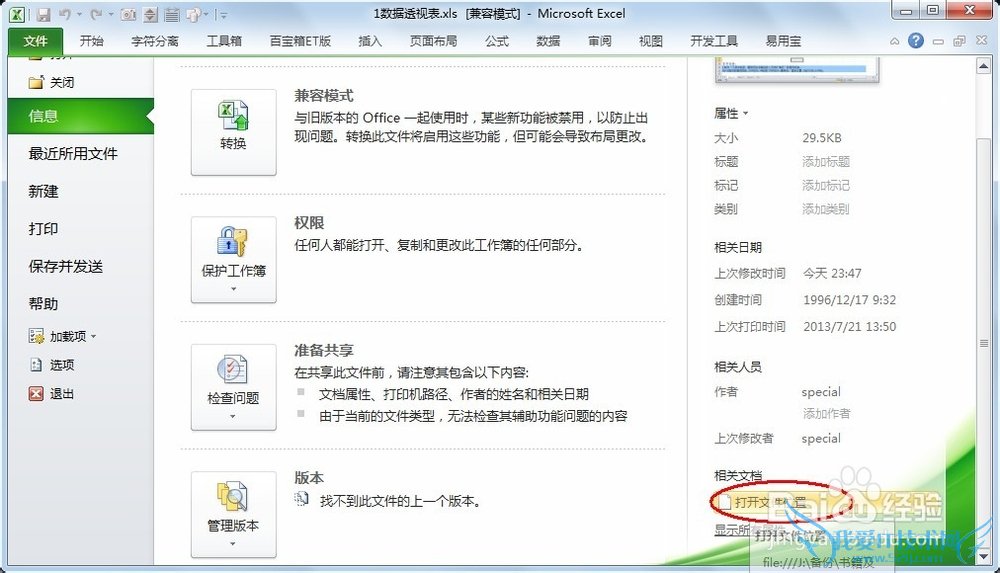Click the 上次打印时间 value 2013/7/21 13:50
The image size is (1000, 573).
pos(849,326)
